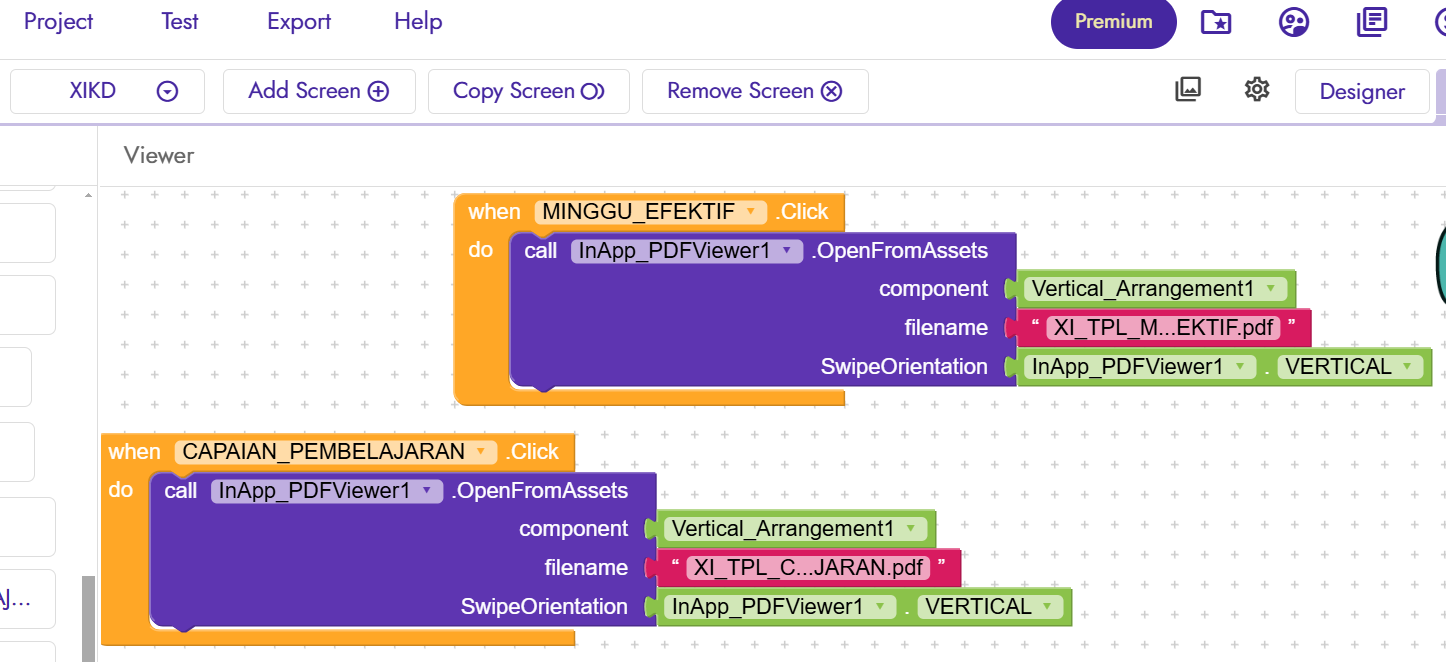
Task: Click the Viewer panel label
Action: point(159,155)
